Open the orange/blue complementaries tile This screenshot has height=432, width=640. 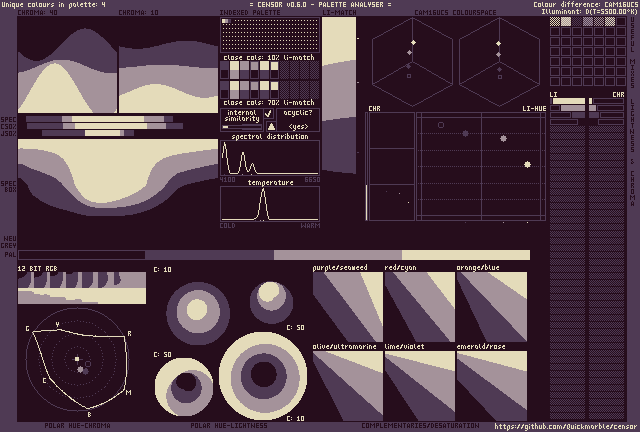[492, 307]
